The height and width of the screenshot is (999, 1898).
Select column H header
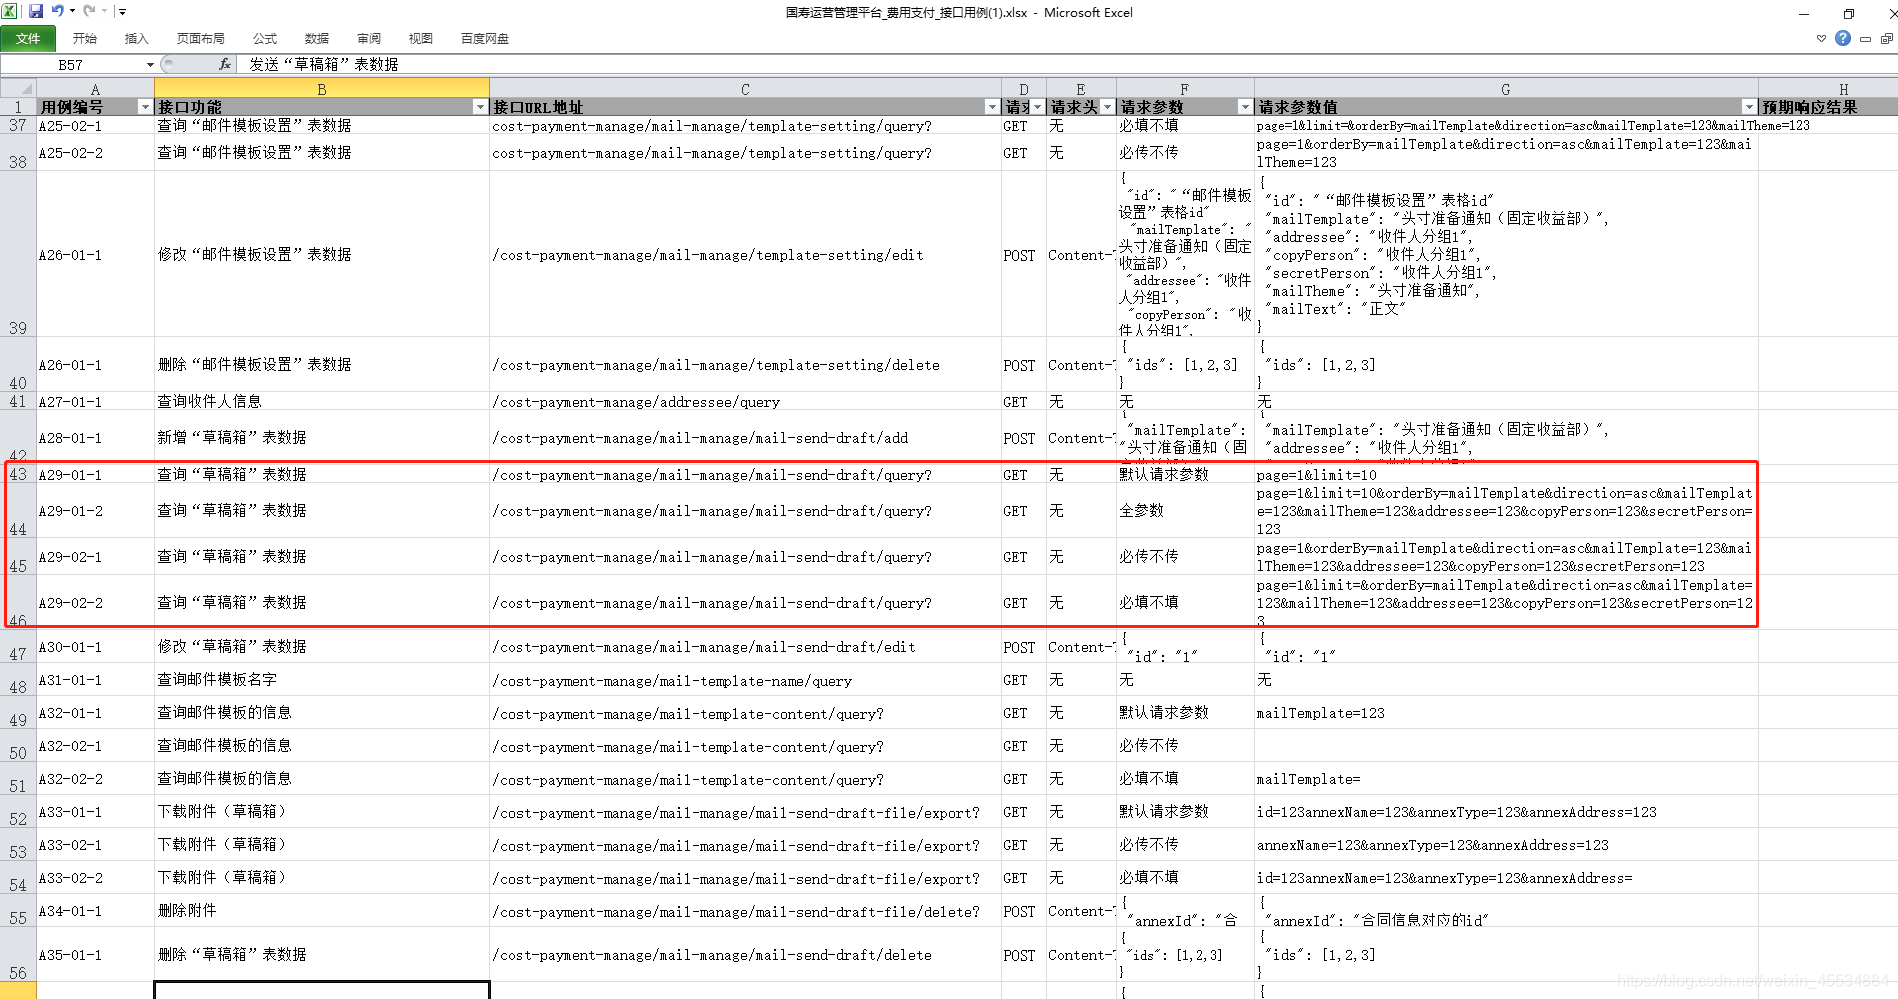tap(1828, 89)
